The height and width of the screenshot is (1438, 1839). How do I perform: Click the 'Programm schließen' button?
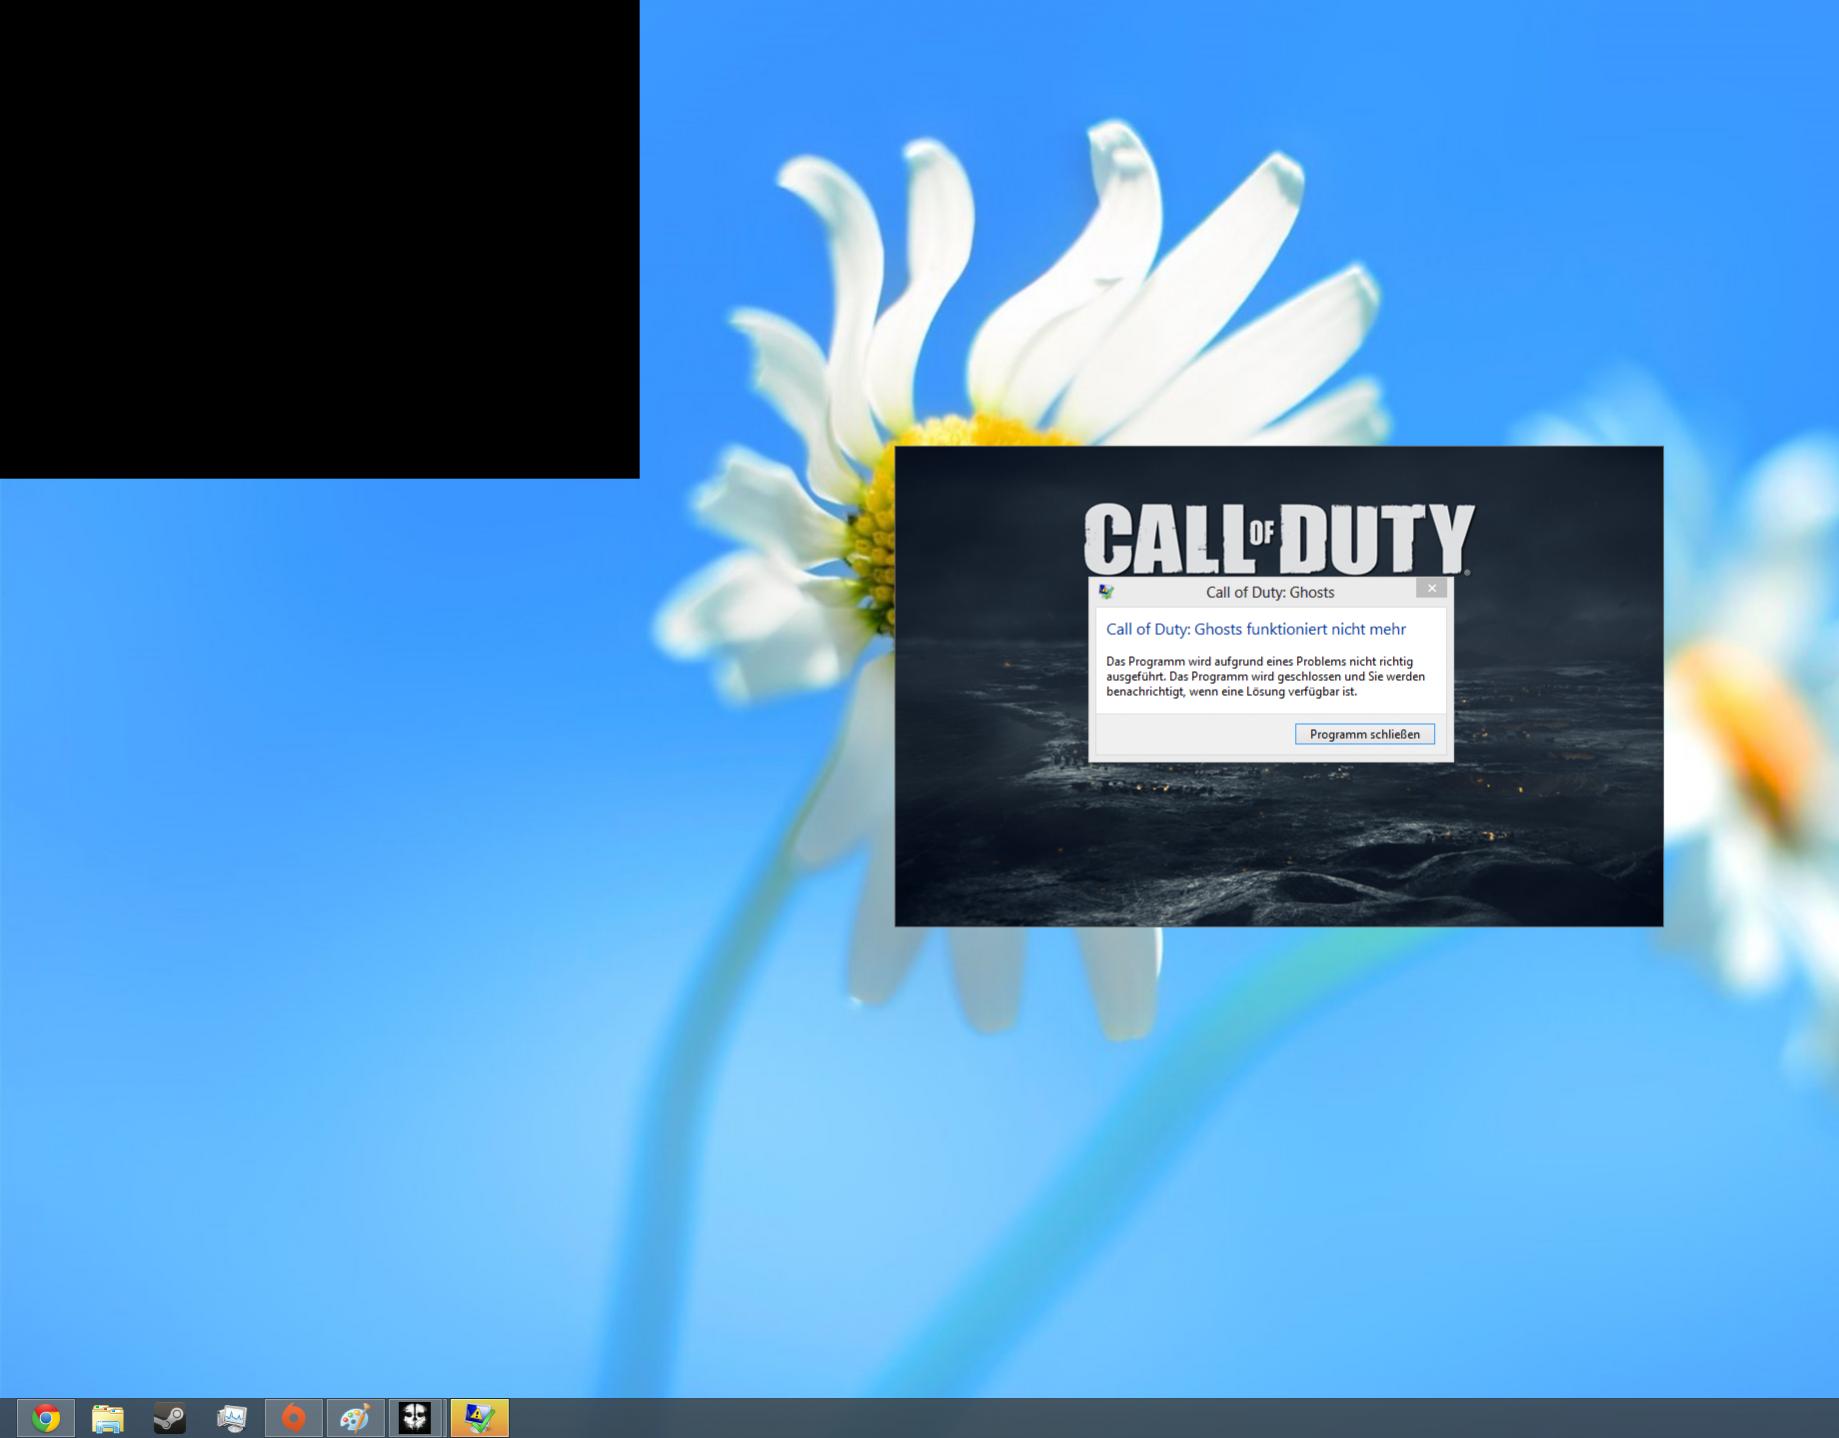click(1364, 734)
